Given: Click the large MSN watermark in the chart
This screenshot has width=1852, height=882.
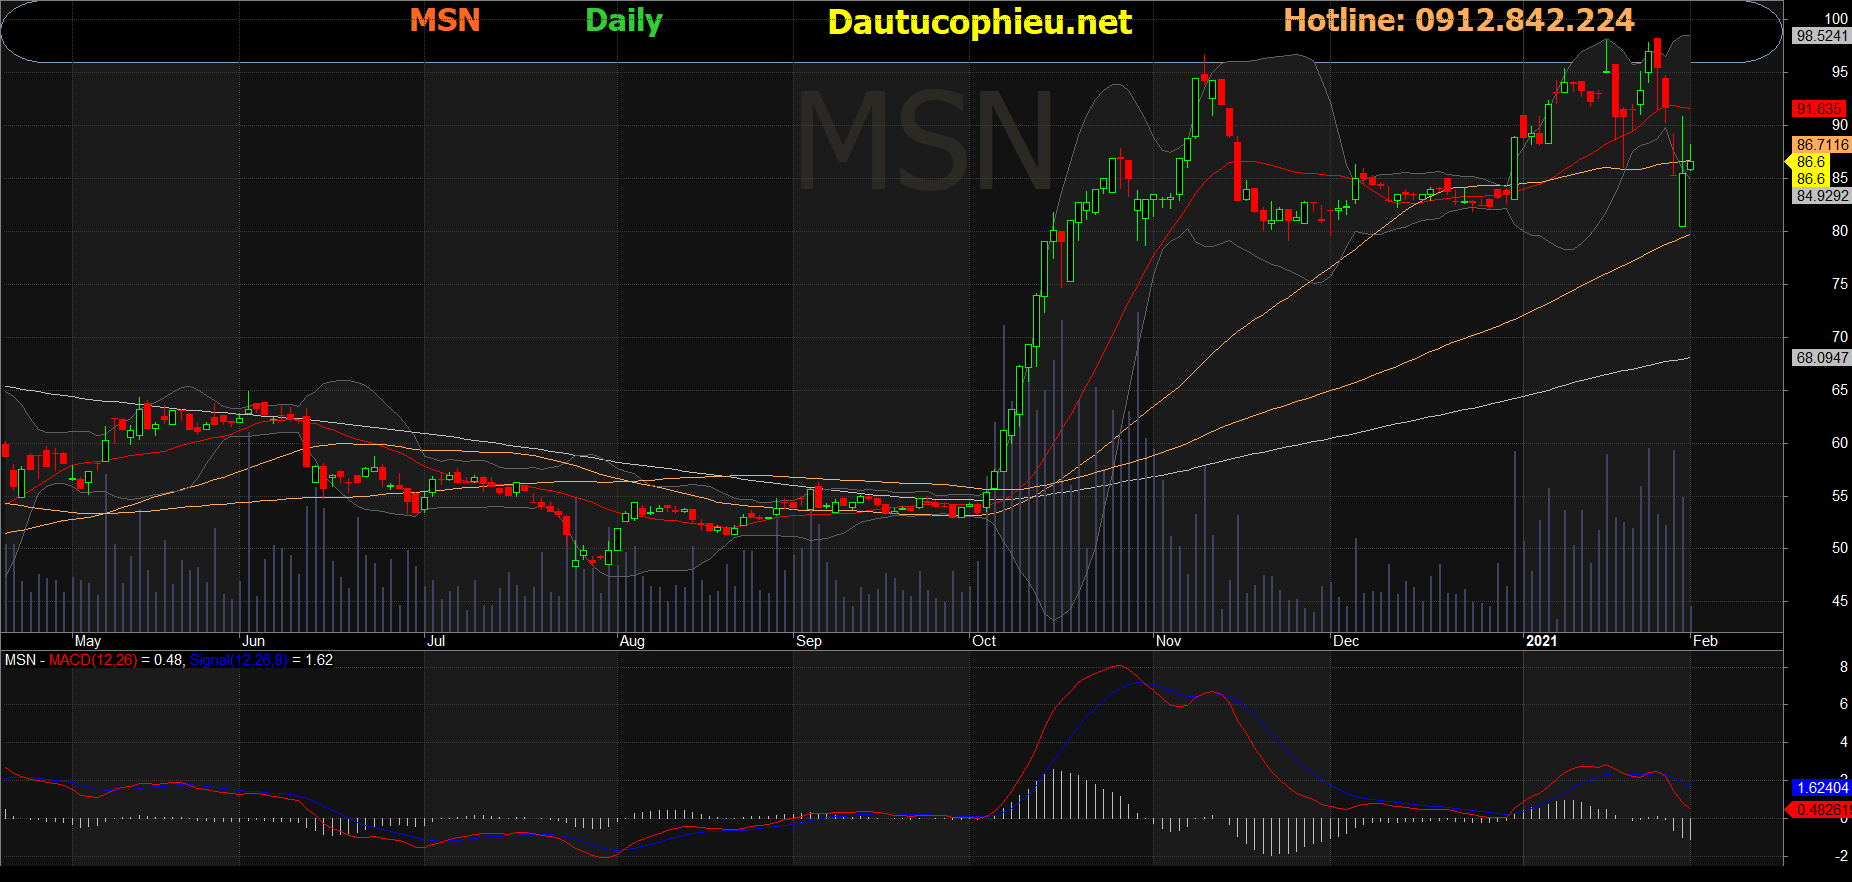Looking at the screenshot, I should 926,140.
